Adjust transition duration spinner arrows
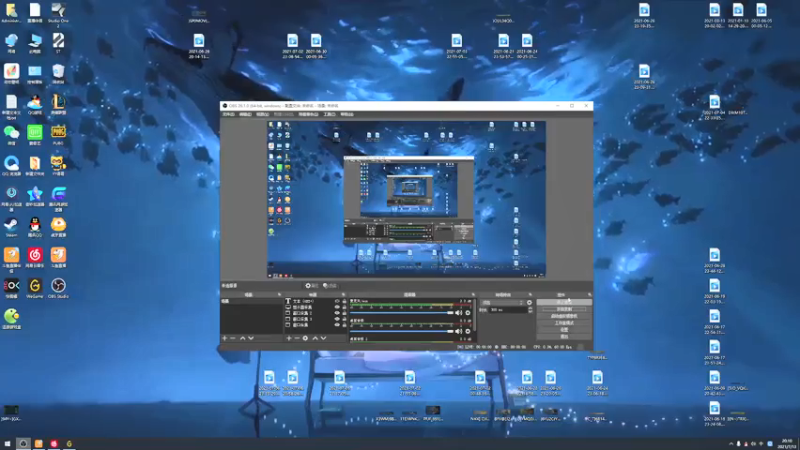This screenshot has height=450, width=800. coord(530,310)
